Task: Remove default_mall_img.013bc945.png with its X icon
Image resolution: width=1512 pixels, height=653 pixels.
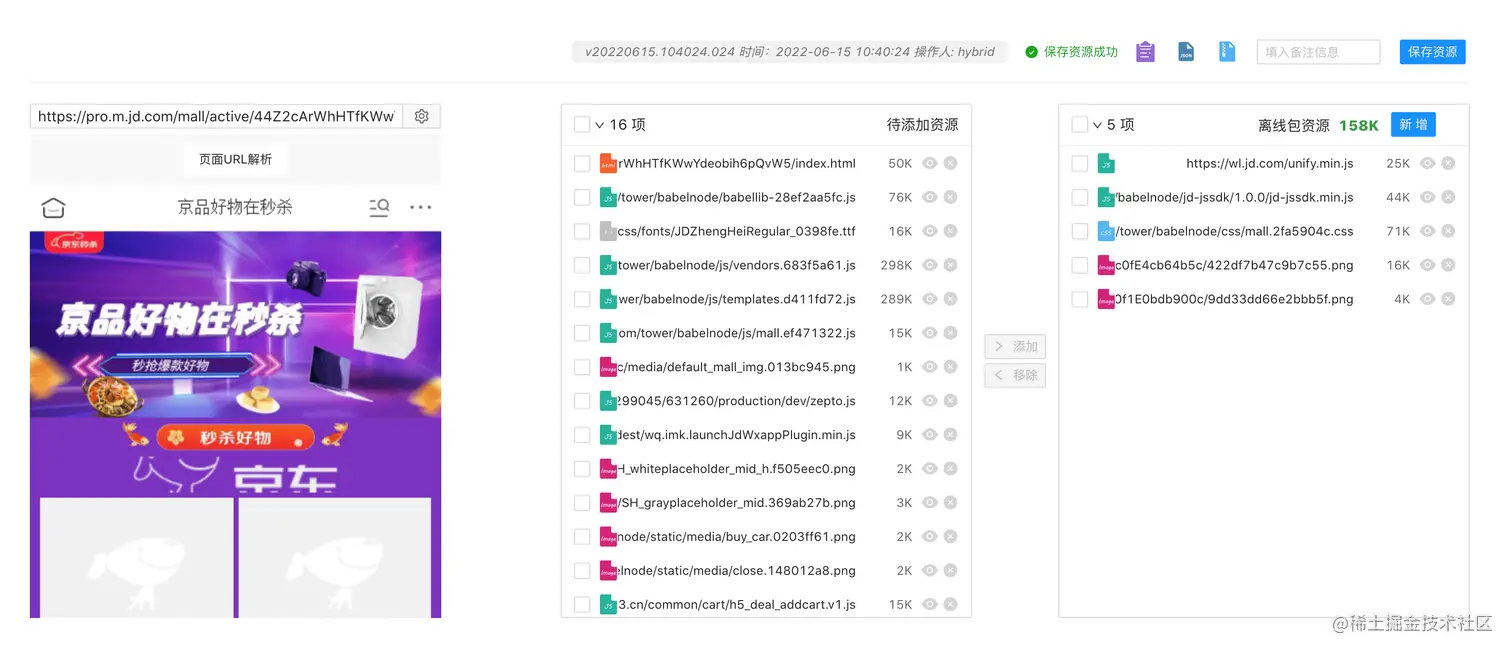Action: [x=950, y=367]
